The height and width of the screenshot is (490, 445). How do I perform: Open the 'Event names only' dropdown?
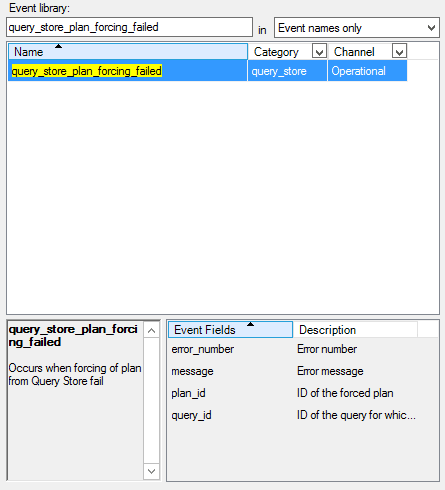(x=357, y=28)
